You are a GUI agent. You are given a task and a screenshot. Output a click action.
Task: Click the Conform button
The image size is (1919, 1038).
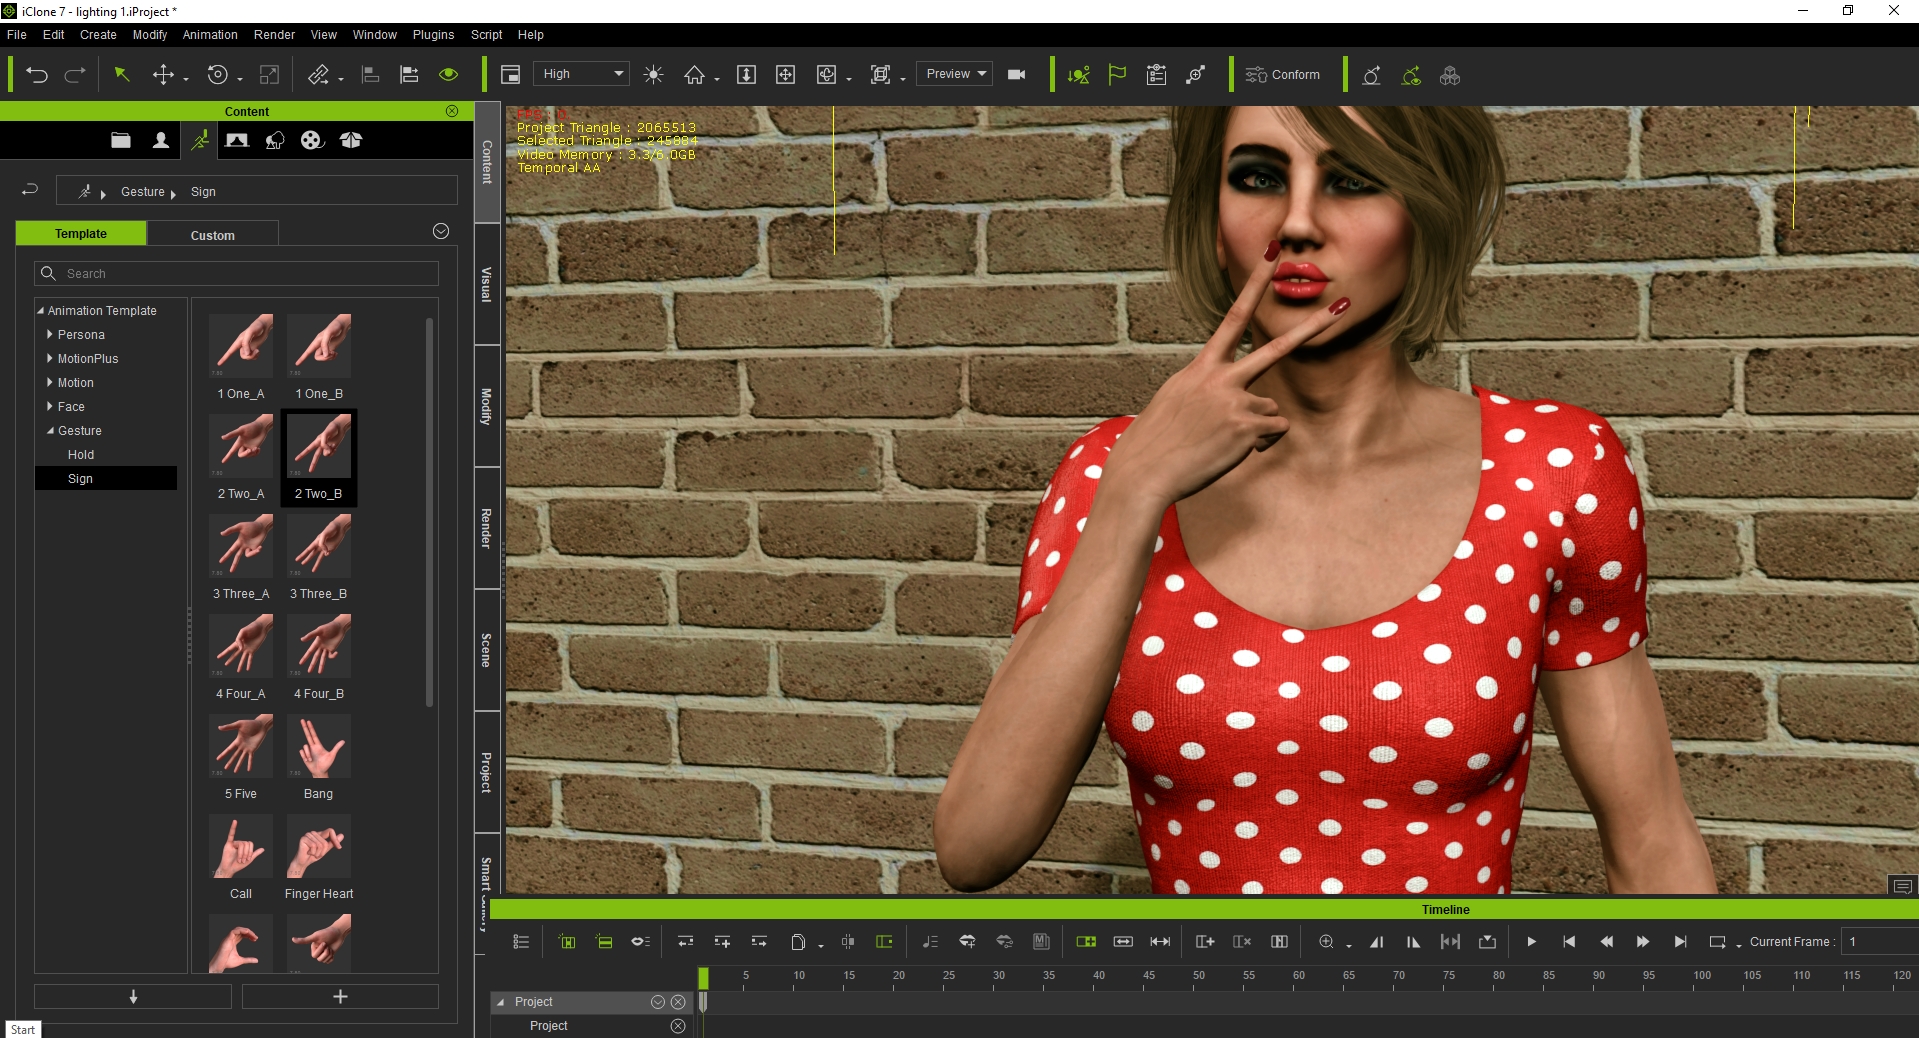1283,75
